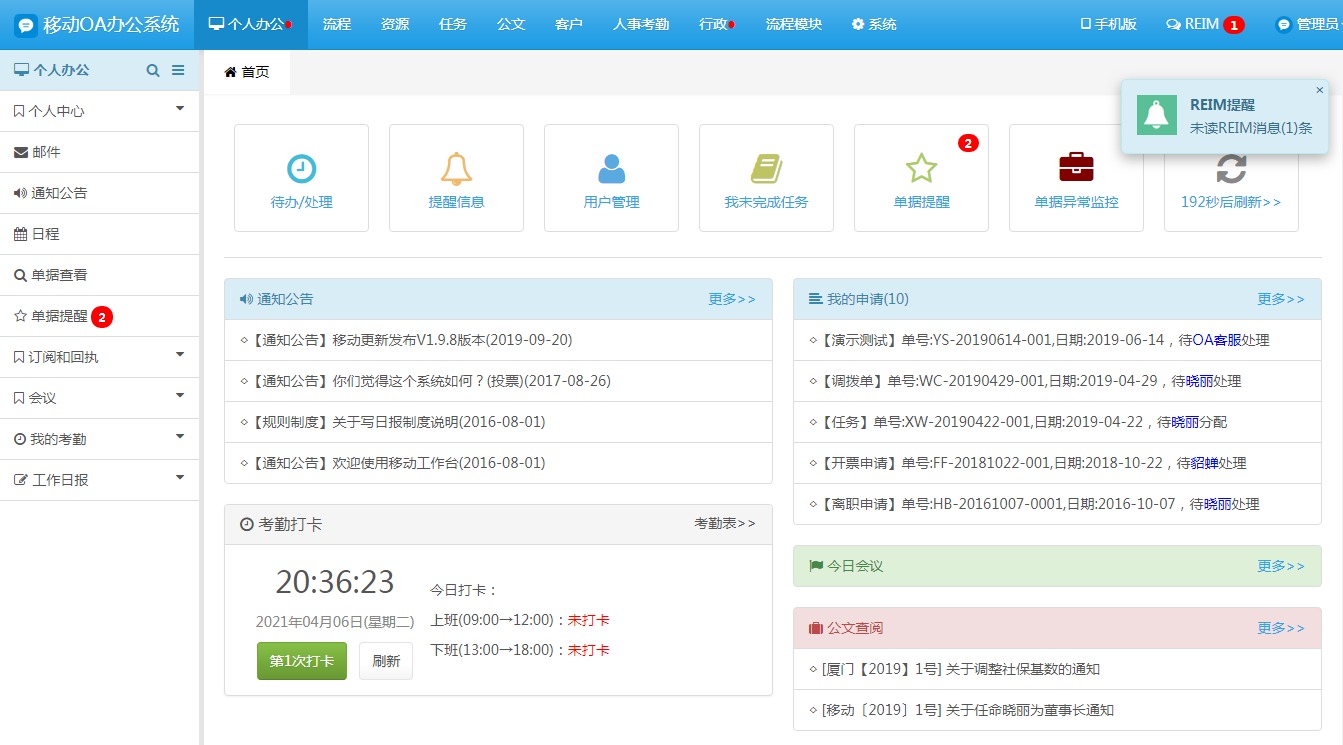The image size is (1343, 745).
Task: Switch to the 首页 tab
Action: tap(247, 72)
